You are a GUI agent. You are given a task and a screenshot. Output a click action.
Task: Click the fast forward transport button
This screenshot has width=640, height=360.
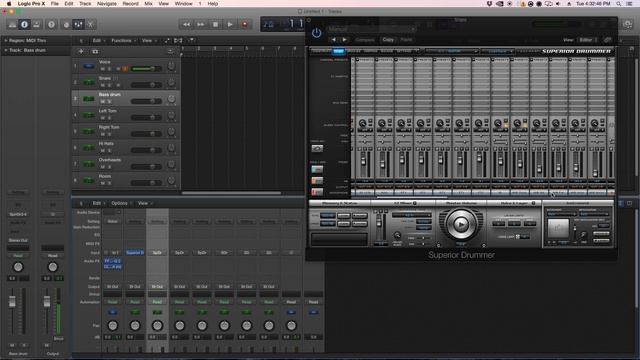click(x=201, y=24)
